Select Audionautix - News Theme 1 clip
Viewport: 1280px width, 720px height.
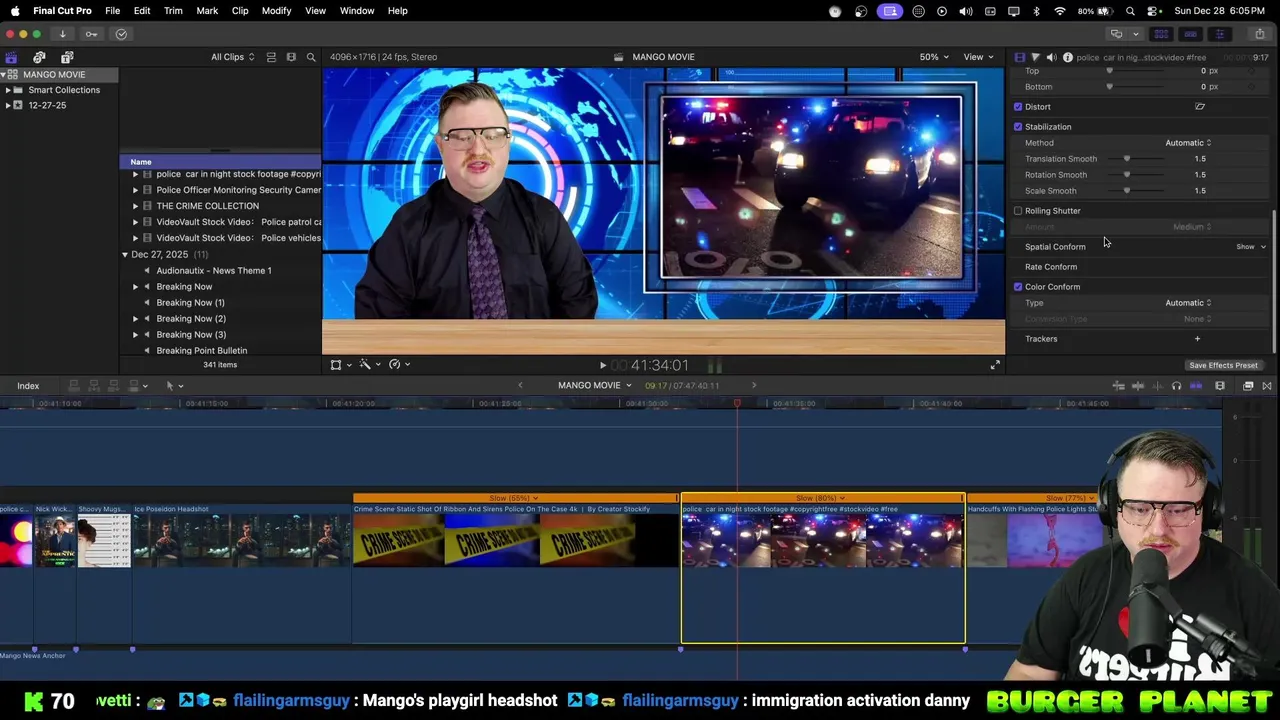point(214,271)
